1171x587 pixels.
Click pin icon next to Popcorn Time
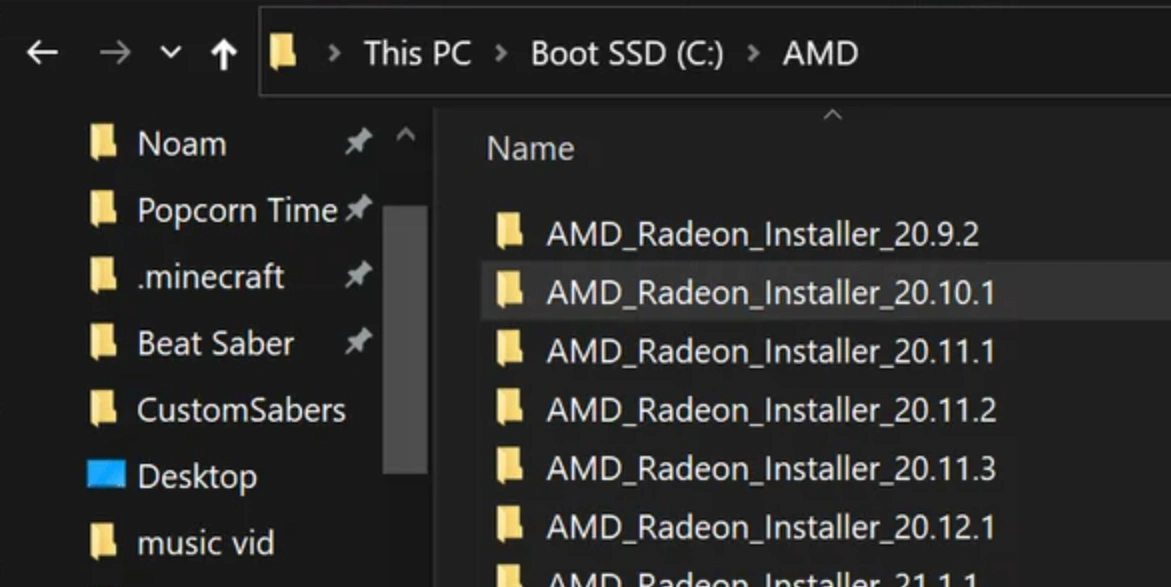[358, 208]
